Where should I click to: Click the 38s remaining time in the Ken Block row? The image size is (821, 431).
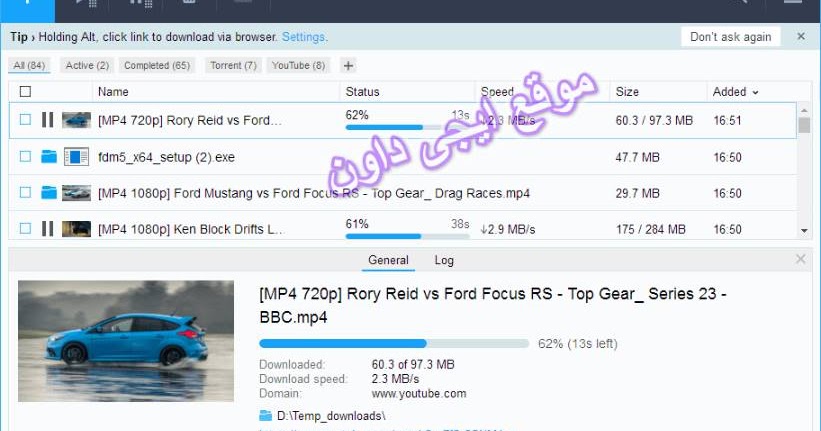point(460,224)
